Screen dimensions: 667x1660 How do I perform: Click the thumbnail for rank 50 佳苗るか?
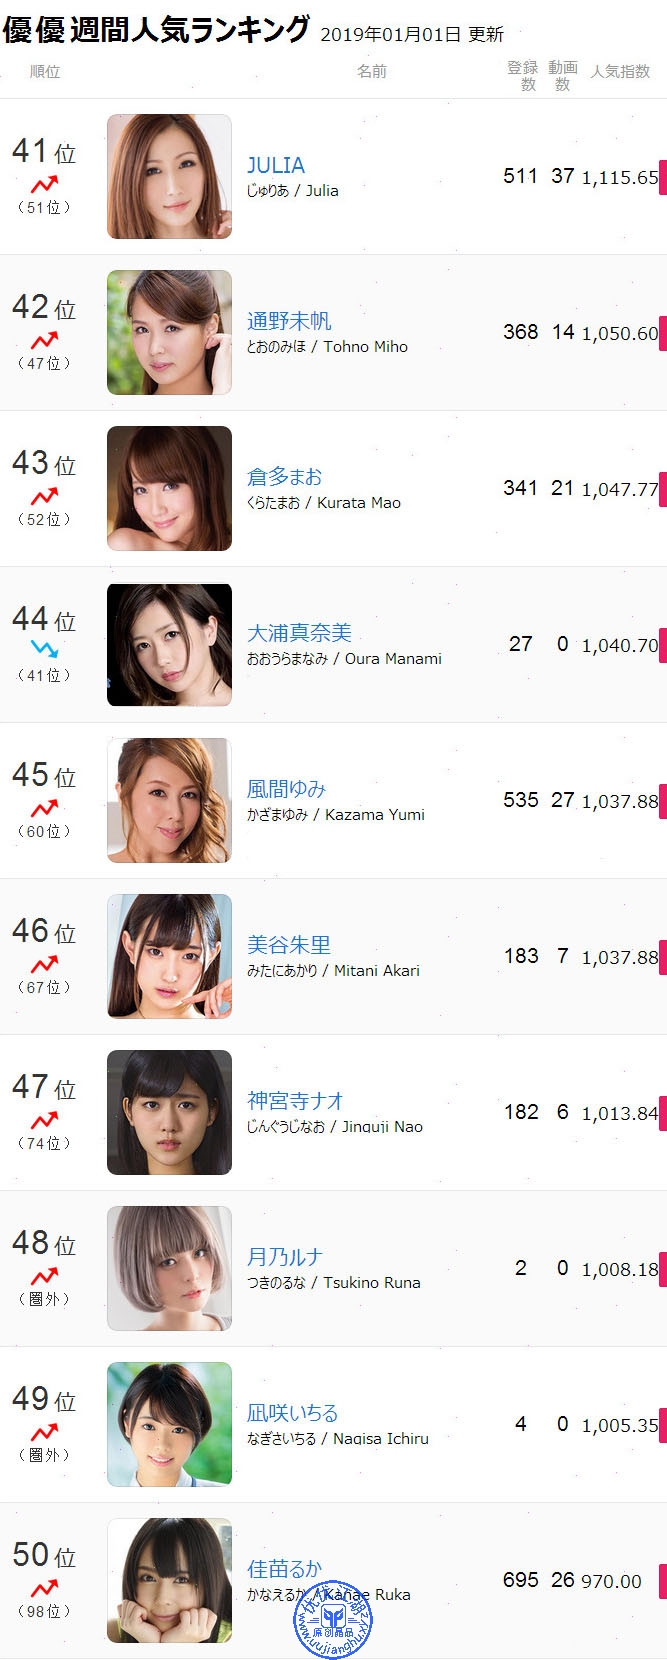(169, 1580)
